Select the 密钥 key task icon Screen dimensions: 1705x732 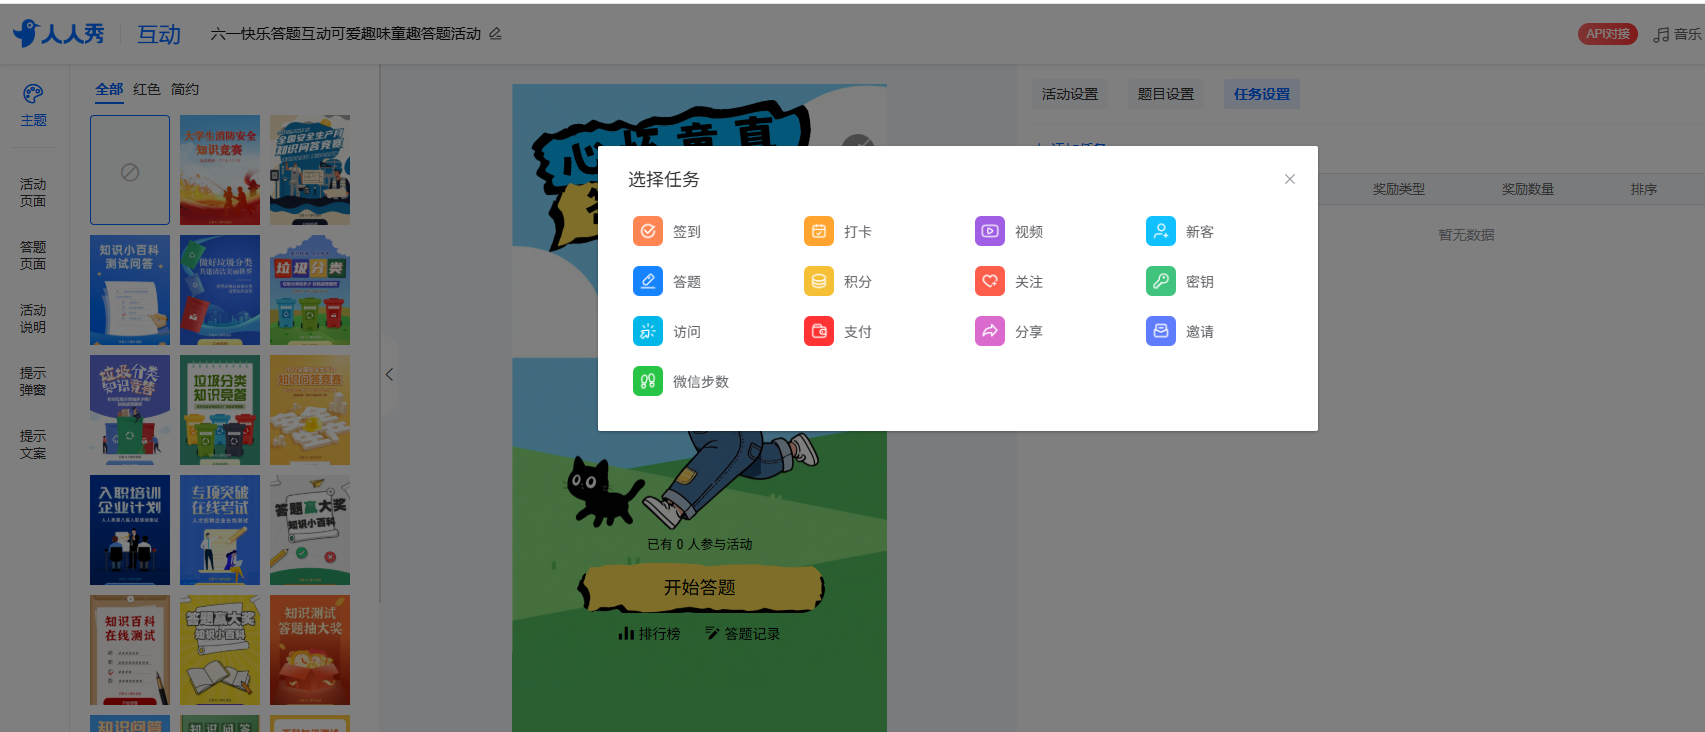click(x=1161, y=281)
